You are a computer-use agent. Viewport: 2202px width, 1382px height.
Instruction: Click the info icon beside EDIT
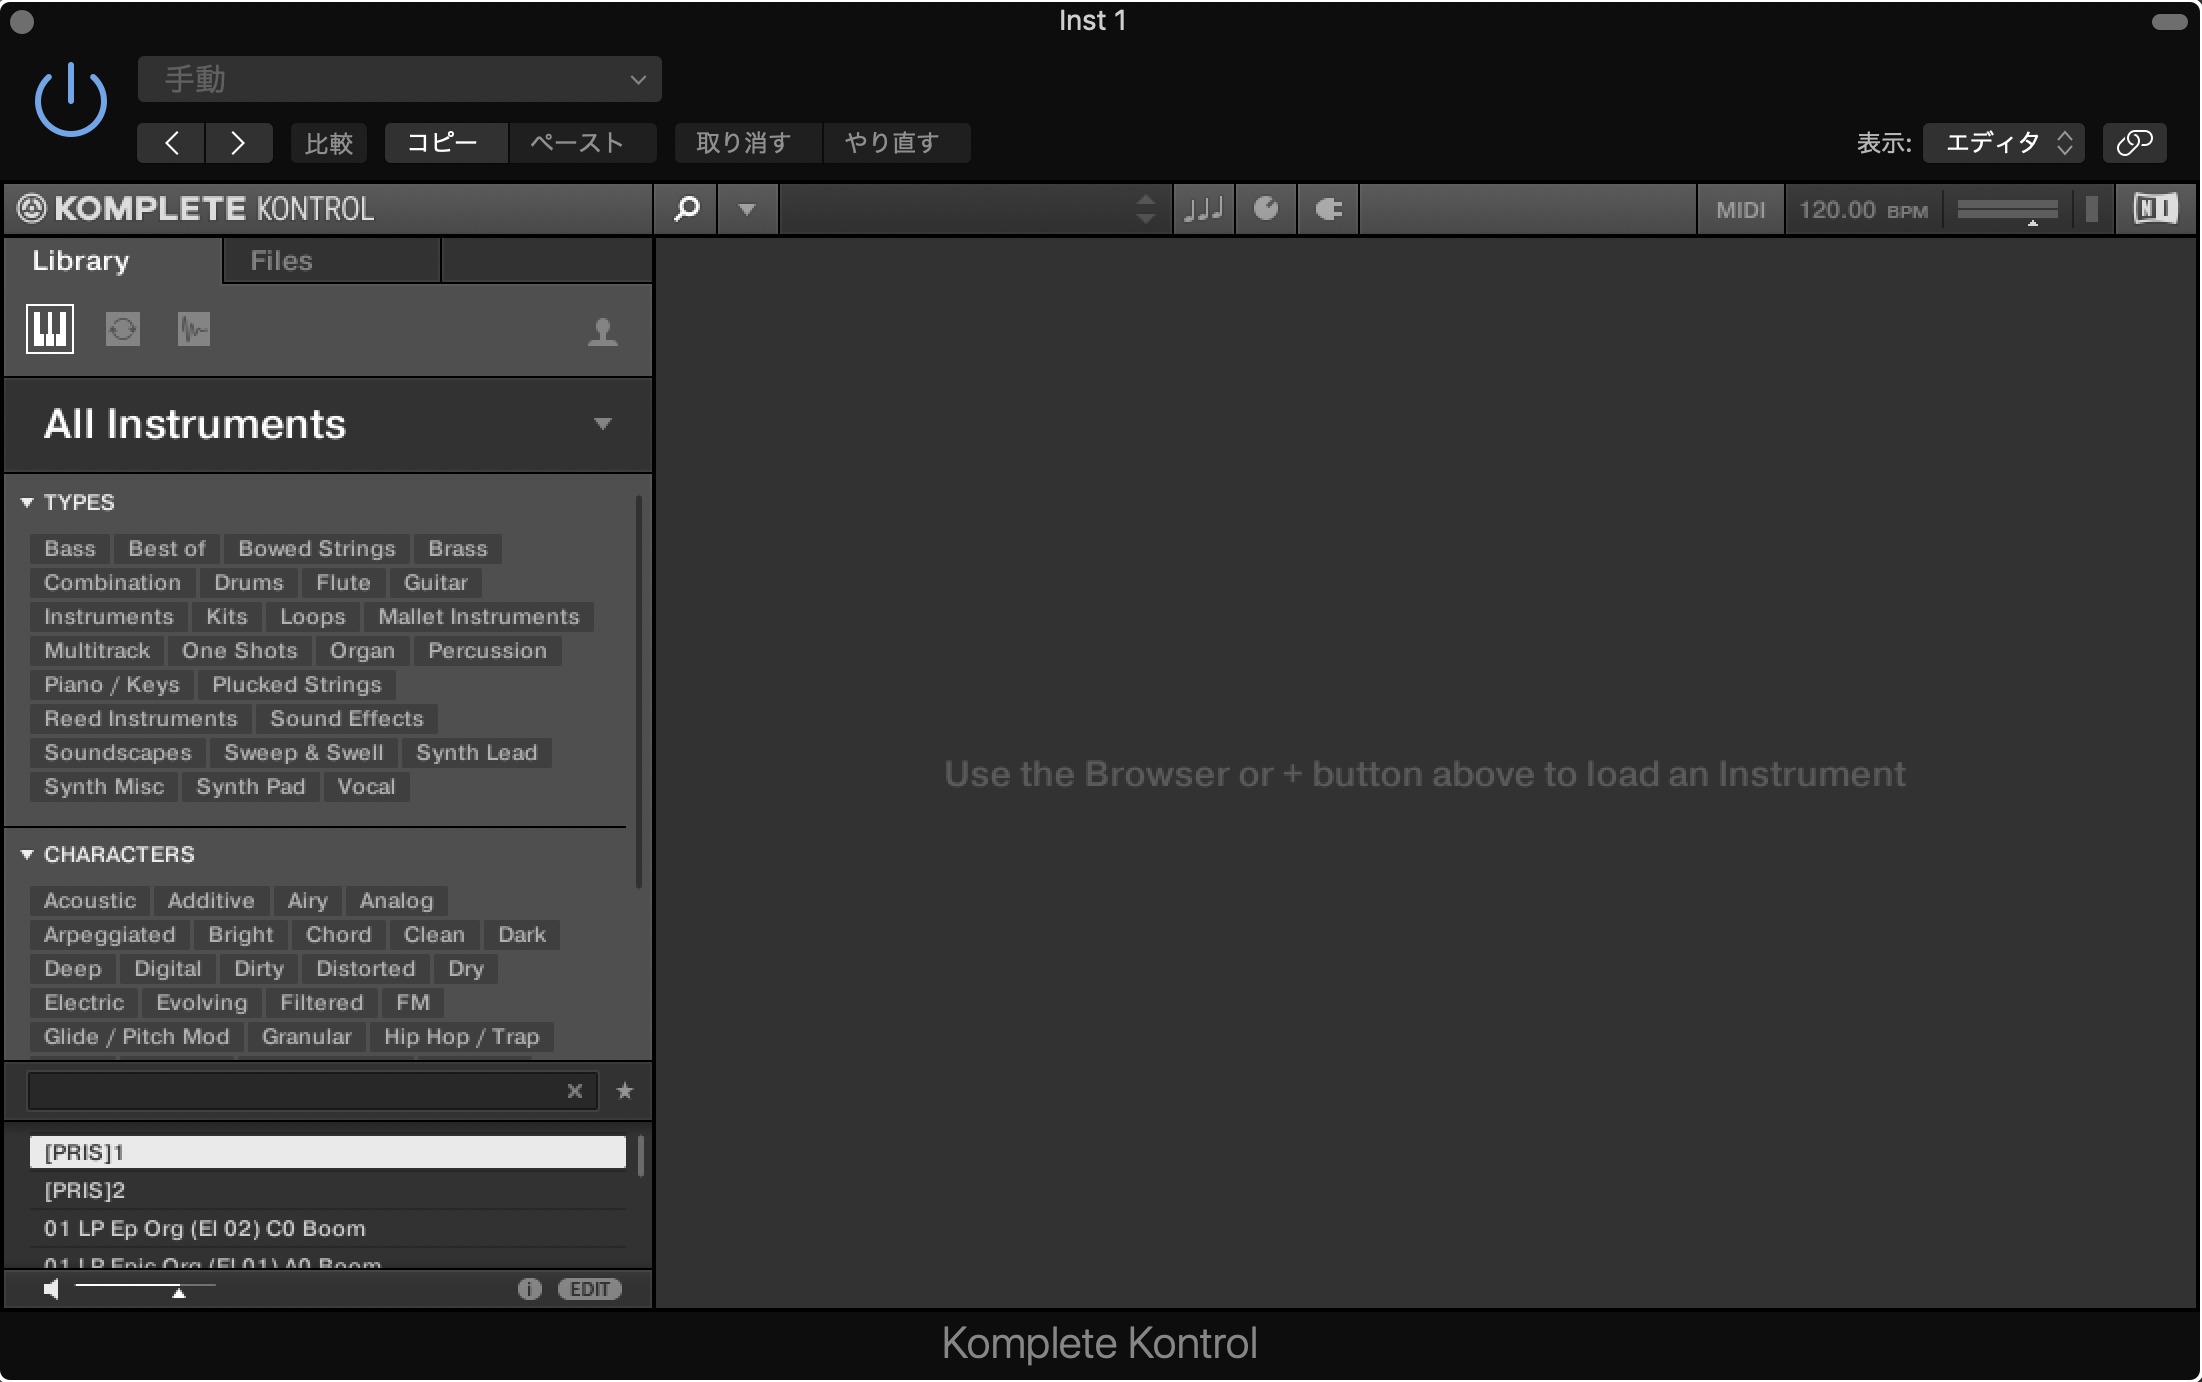[x=529, y=1289]
